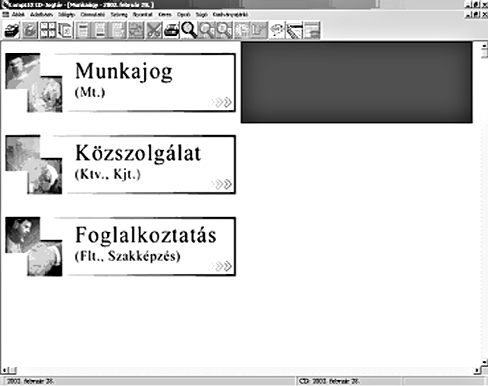Click the horizontal scrollbar left arrow
488x386 pixels.
click(x=4, y=370)
